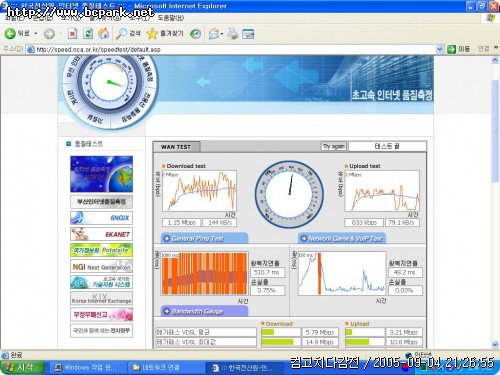
Task: Open the 부정무패신고 pink banner
Action: [101, 314]
